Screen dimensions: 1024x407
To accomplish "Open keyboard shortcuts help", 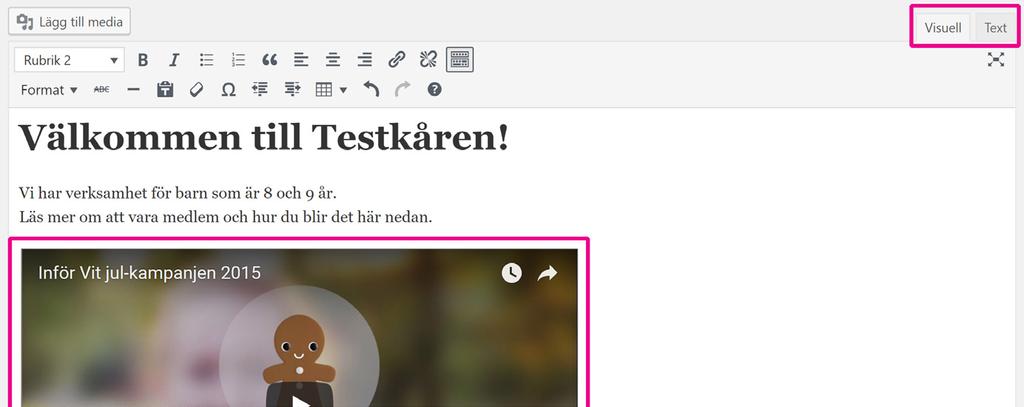I will point(434,90).
